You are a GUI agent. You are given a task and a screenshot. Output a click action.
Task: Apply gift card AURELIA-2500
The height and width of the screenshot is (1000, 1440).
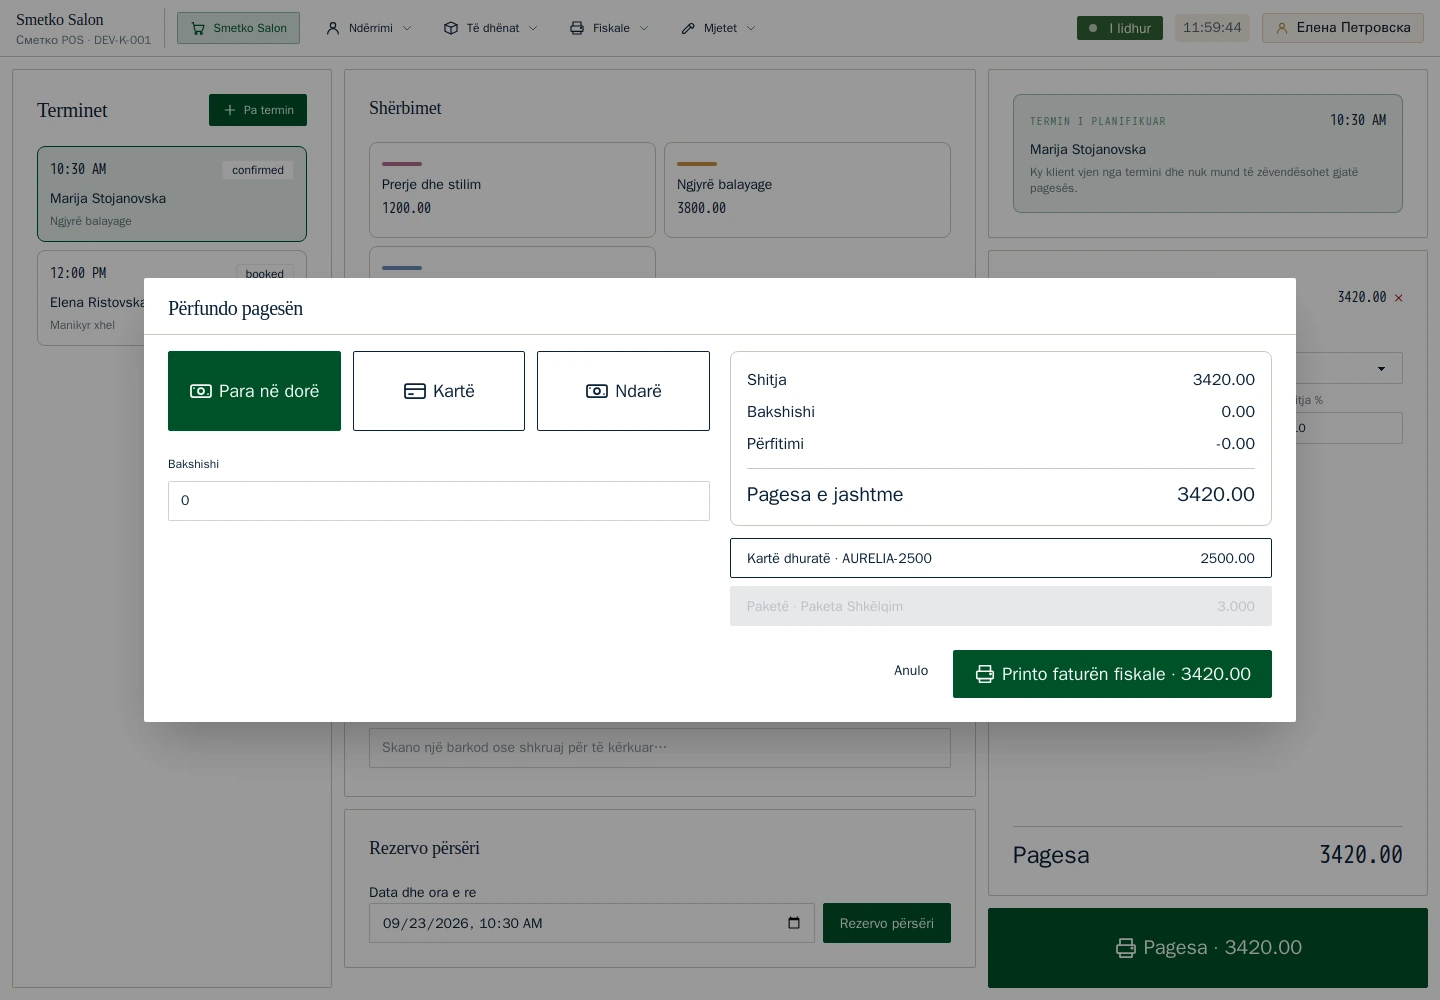[x=1001, y=558]
